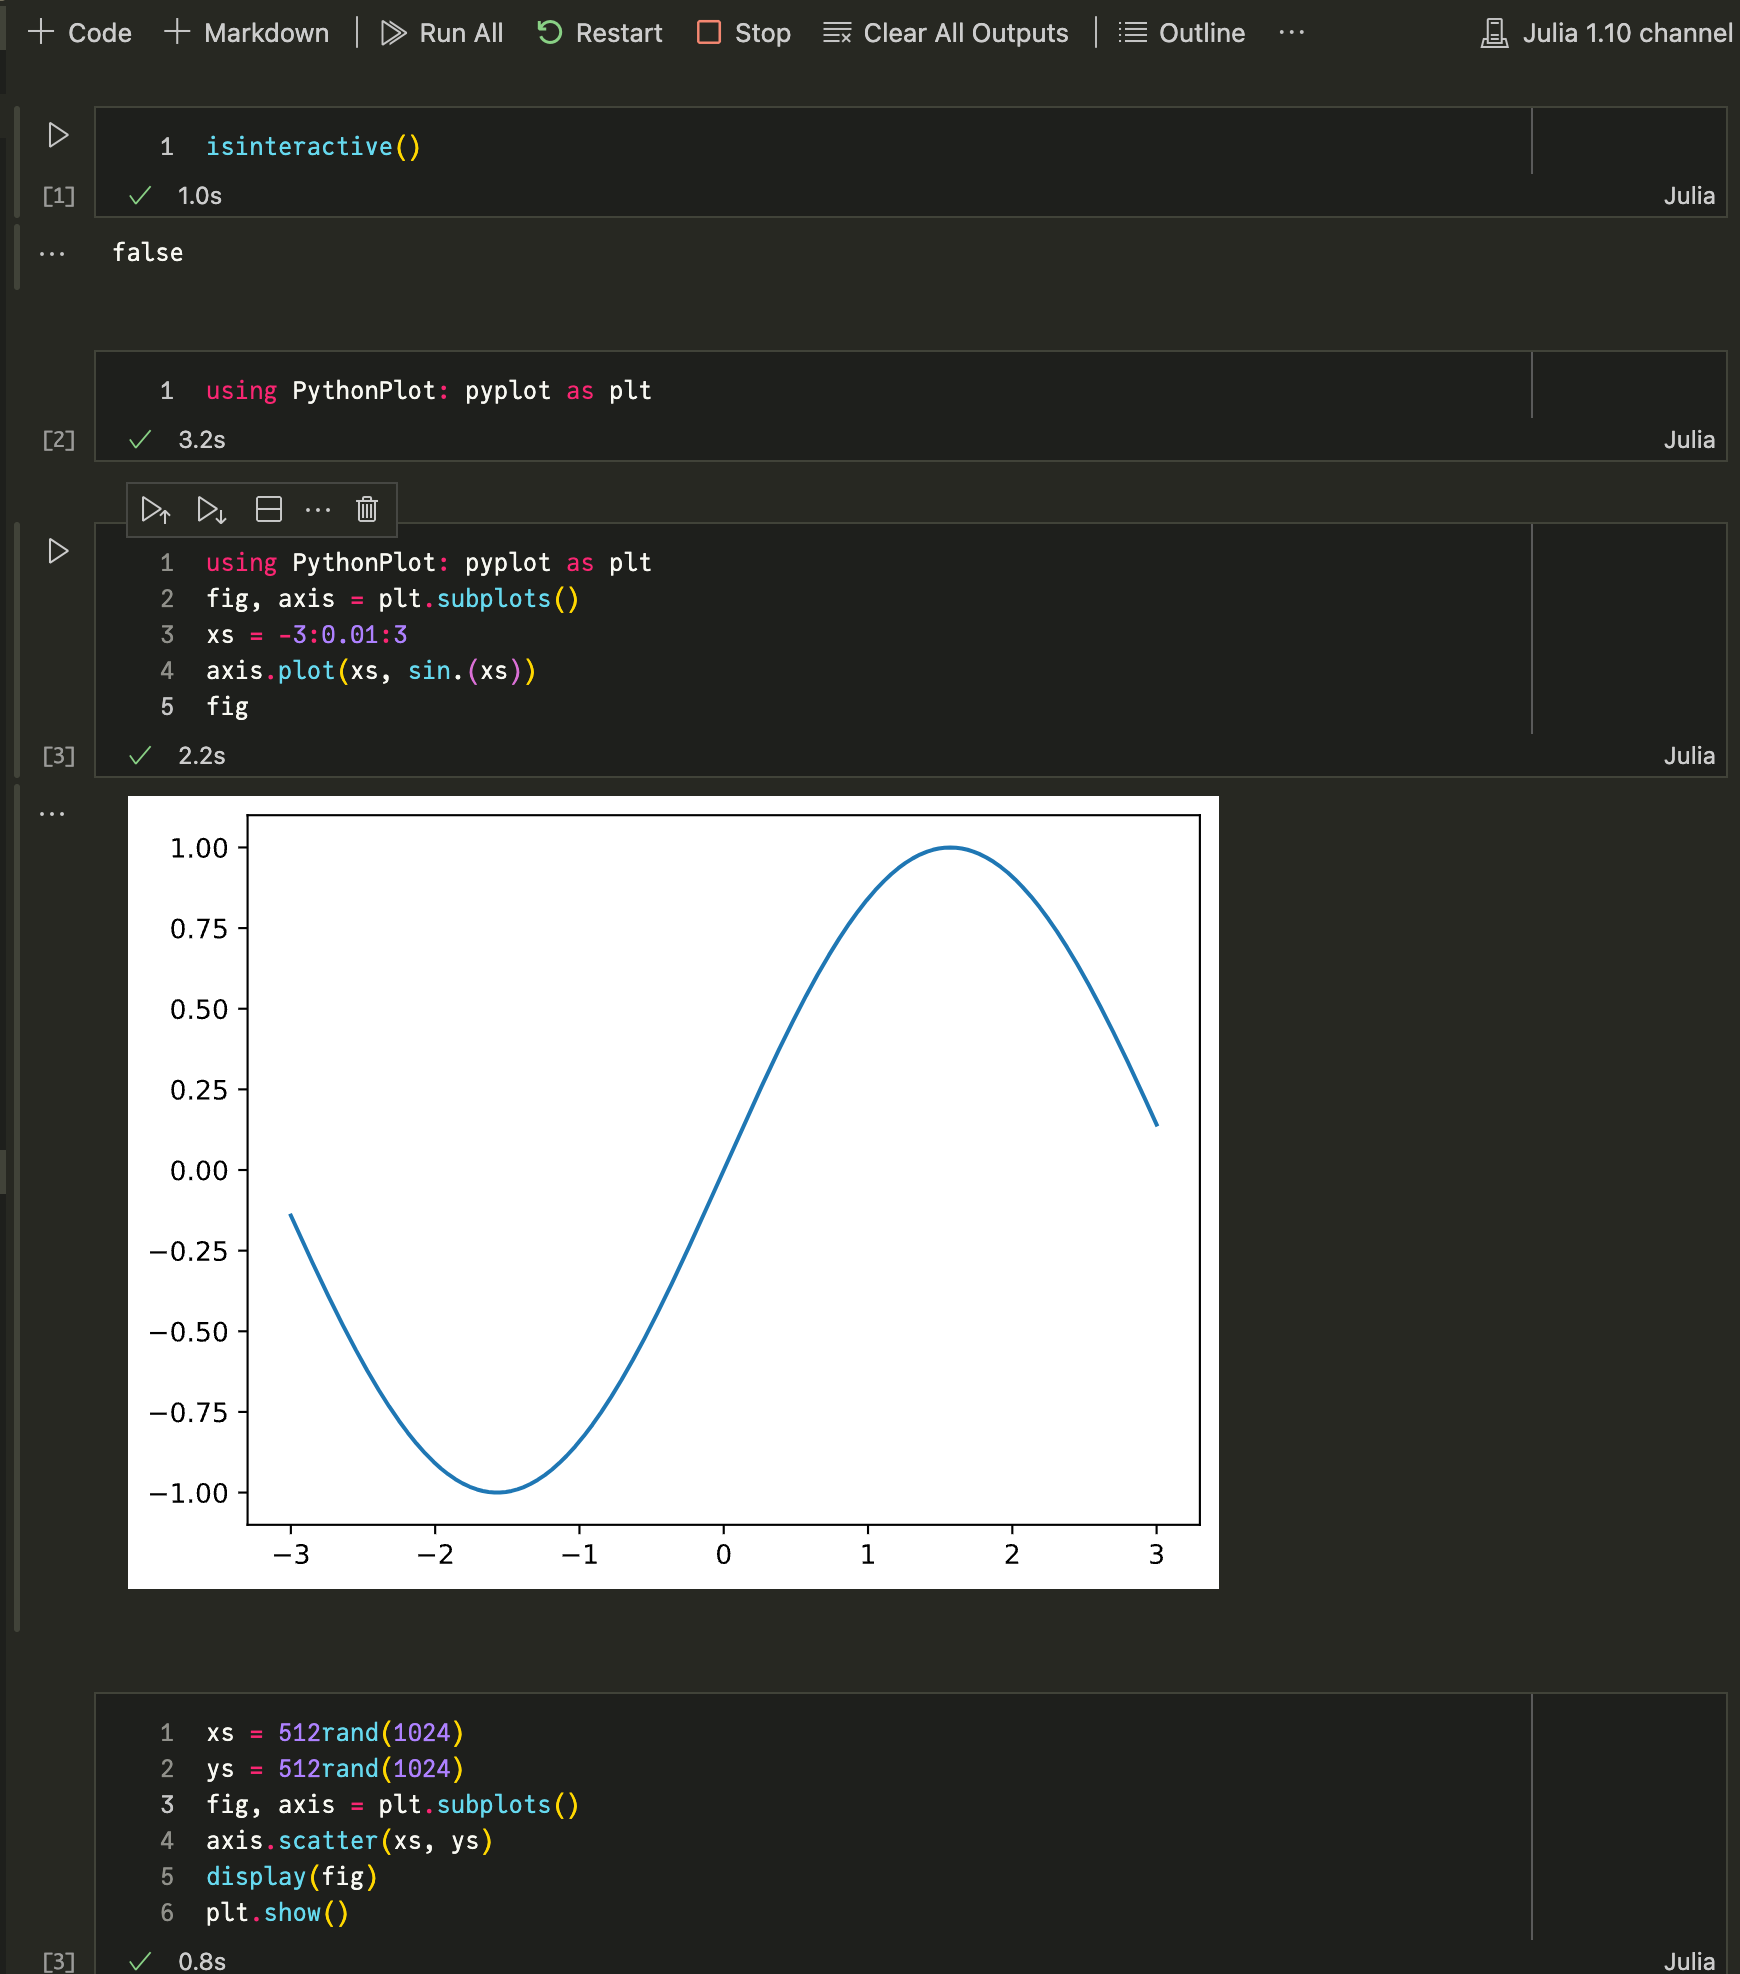1740x1974 pixels.
Task: Change Julia language mode of the scatter cell
Action: pos(1689,1962)
